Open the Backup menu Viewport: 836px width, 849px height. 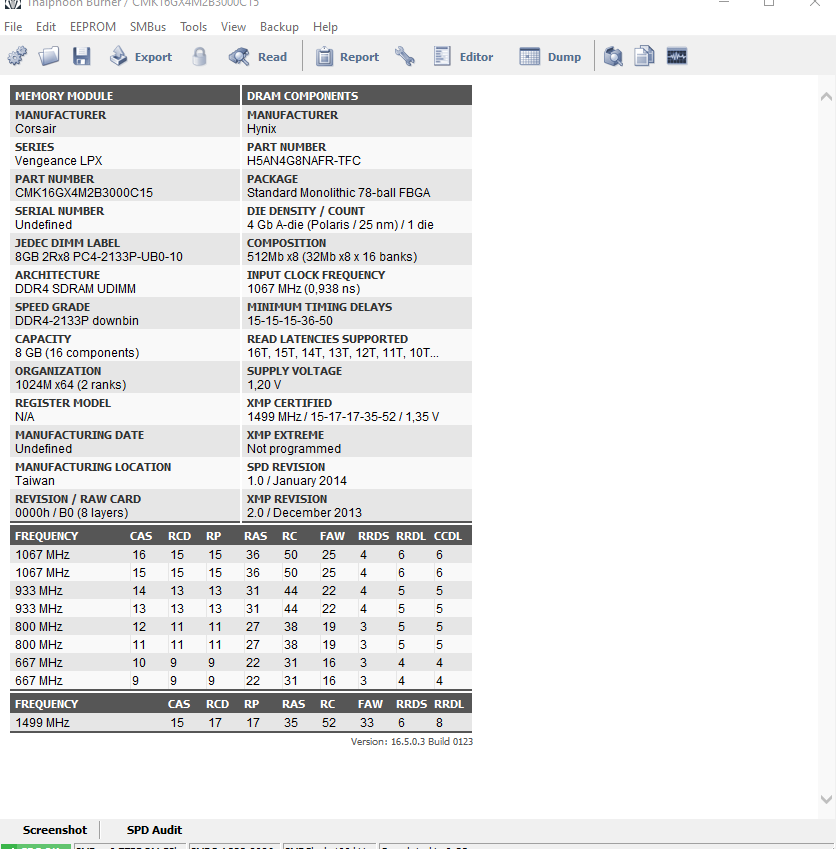coord(279,27)
